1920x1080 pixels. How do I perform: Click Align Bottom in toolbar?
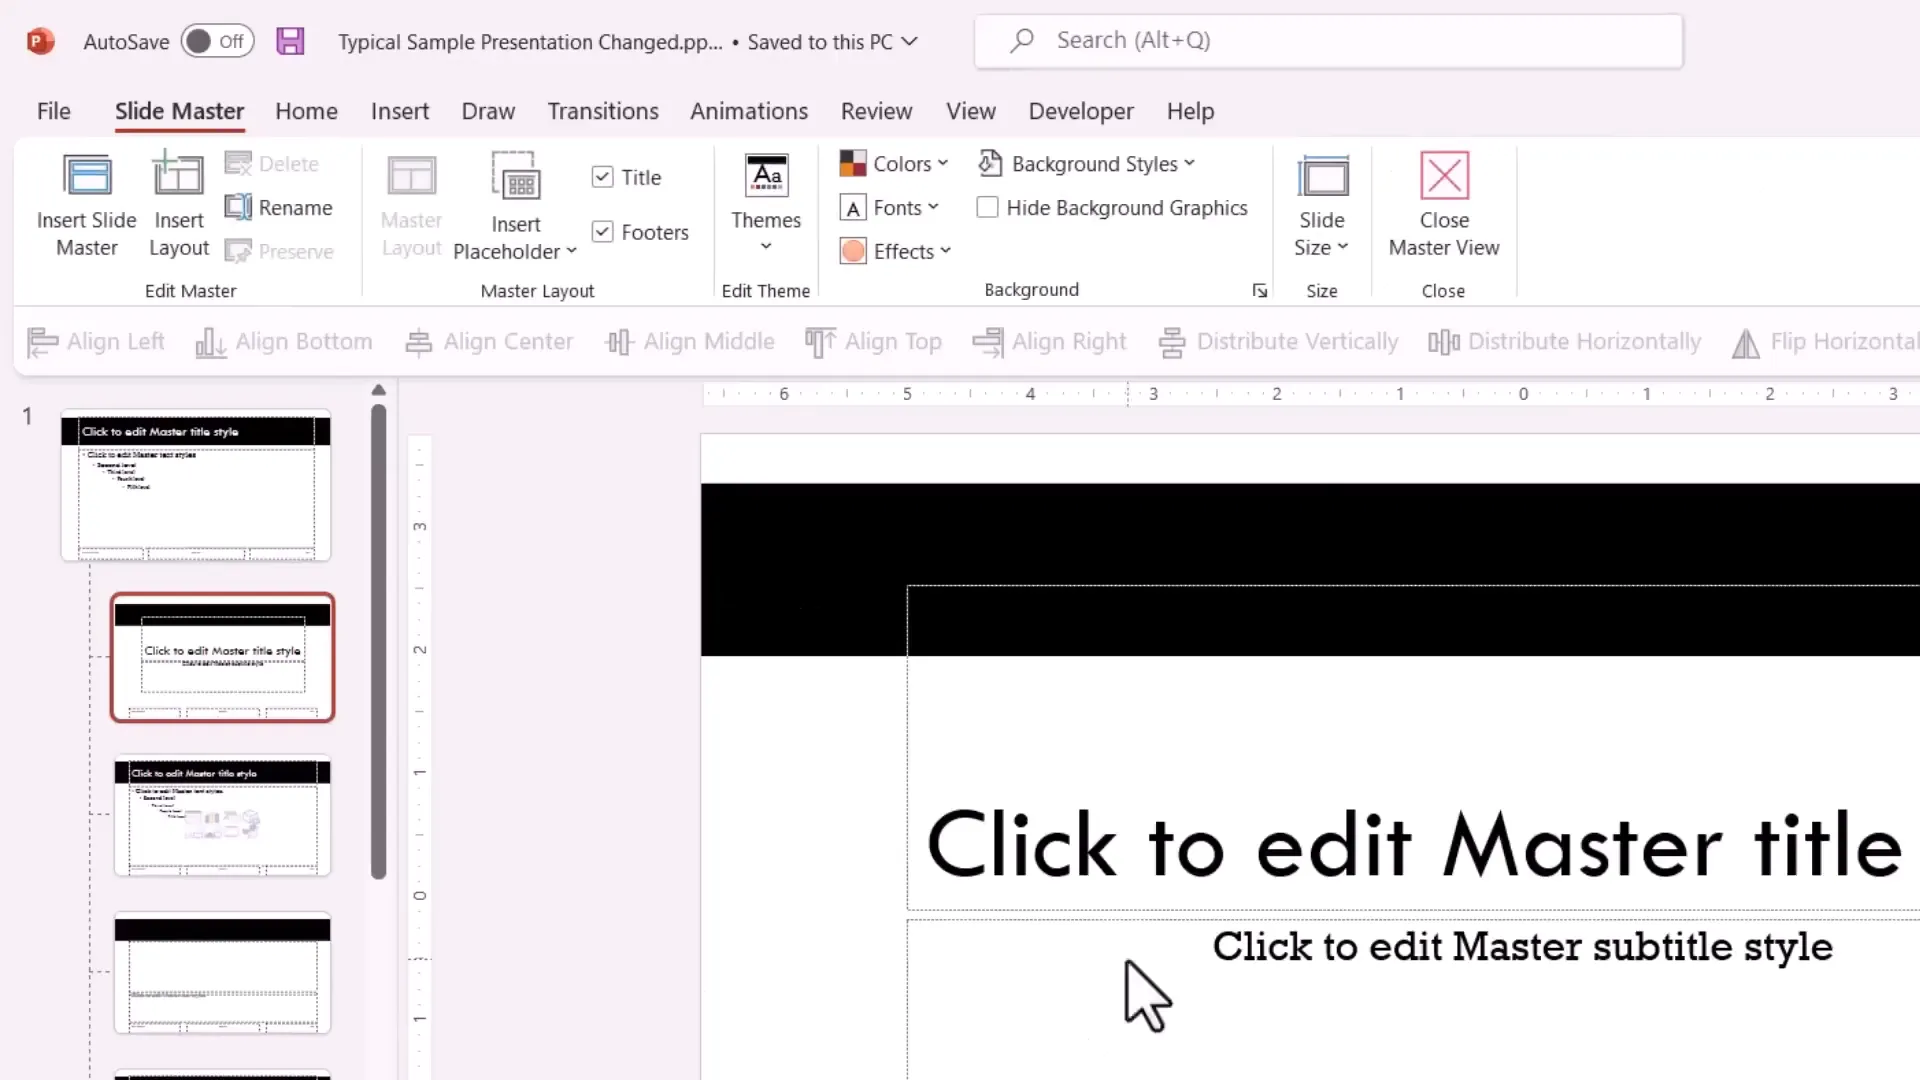284,342
